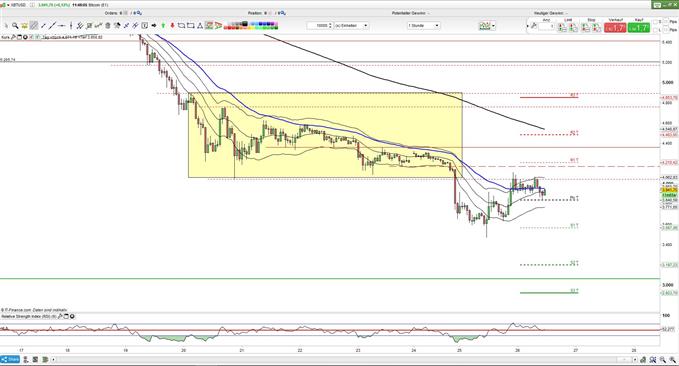Select the vertical line drawing tool

[71, 26]
